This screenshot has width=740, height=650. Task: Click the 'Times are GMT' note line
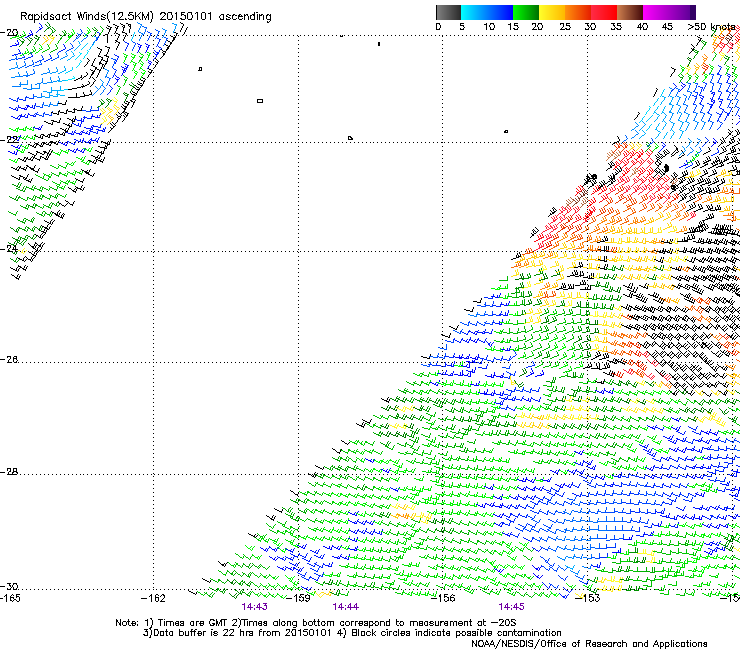316,623
